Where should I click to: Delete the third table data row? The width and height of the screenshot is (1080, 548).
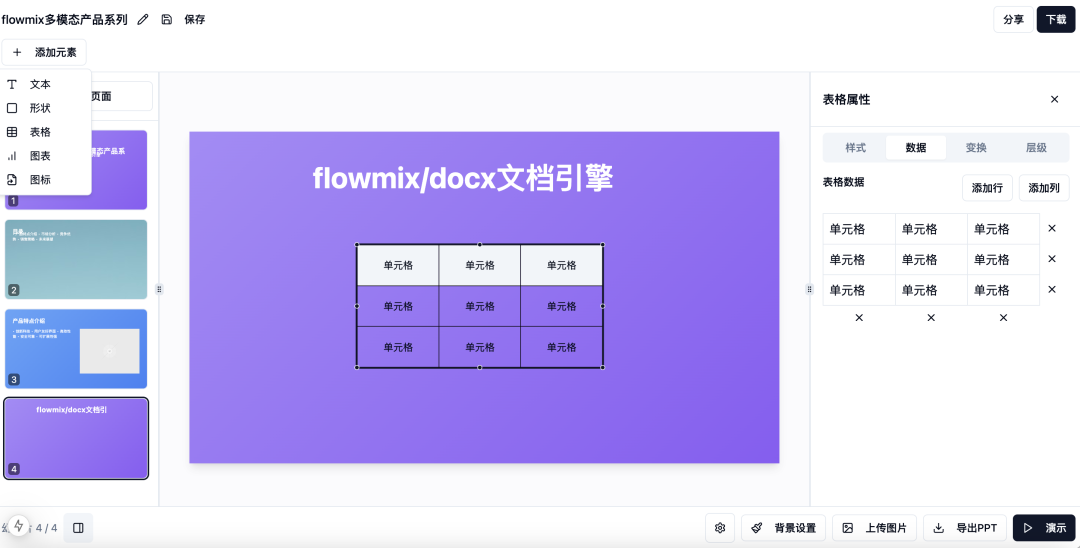click(1052, 290)
